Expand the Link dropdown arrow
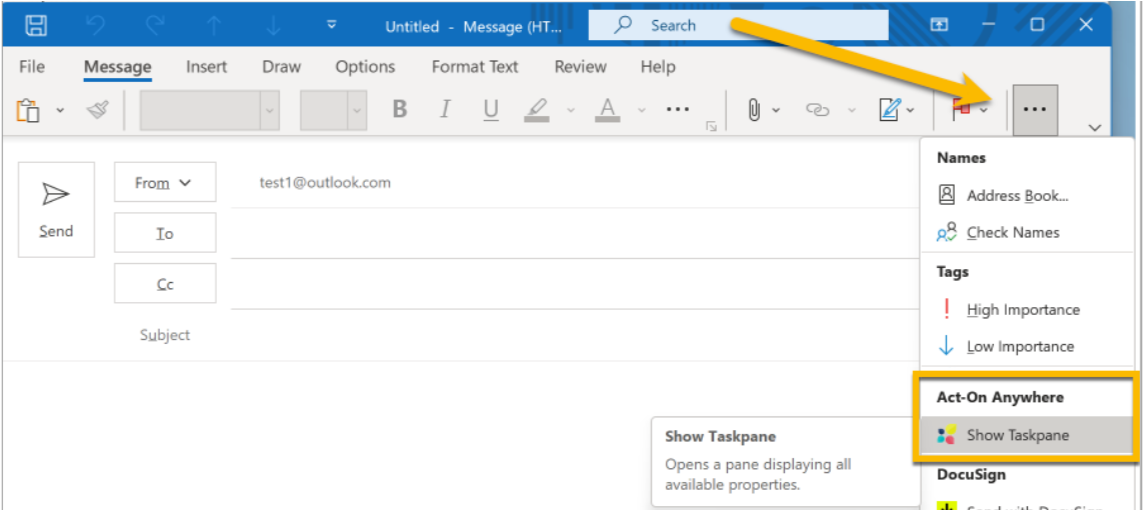Viewport: 1143px width, 510px height. [x=851, y=111]
